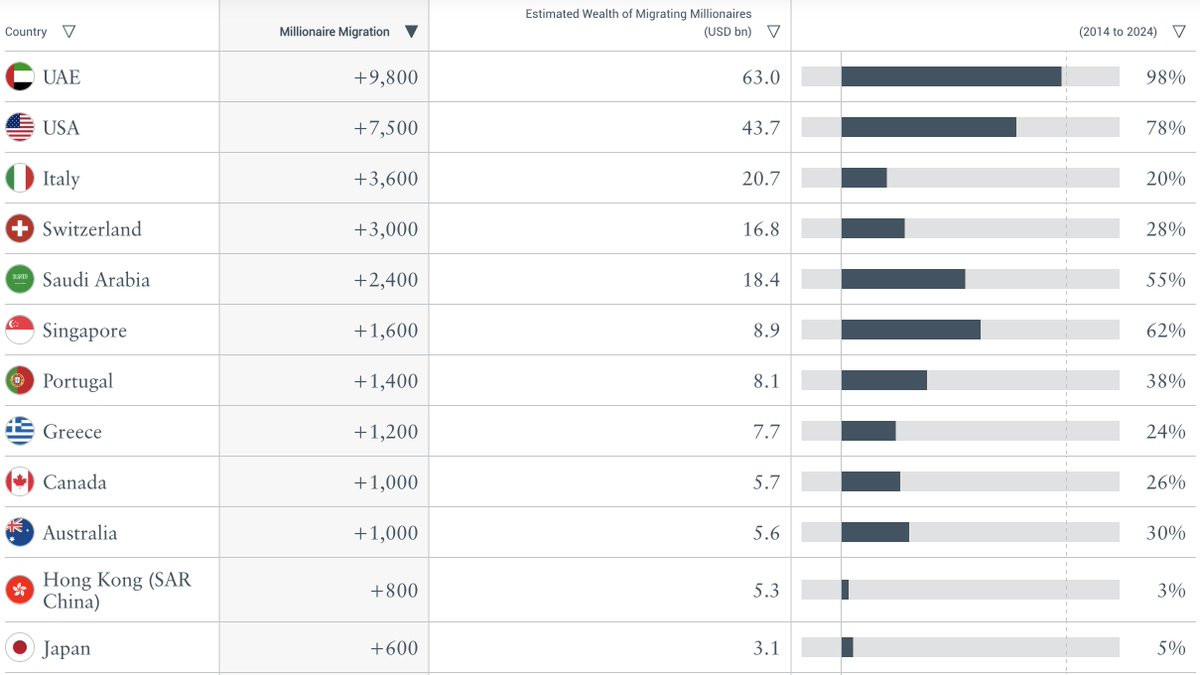Click the UAE flag icon
This screenshot has height=675, width=1200.
tap(20, 77)
